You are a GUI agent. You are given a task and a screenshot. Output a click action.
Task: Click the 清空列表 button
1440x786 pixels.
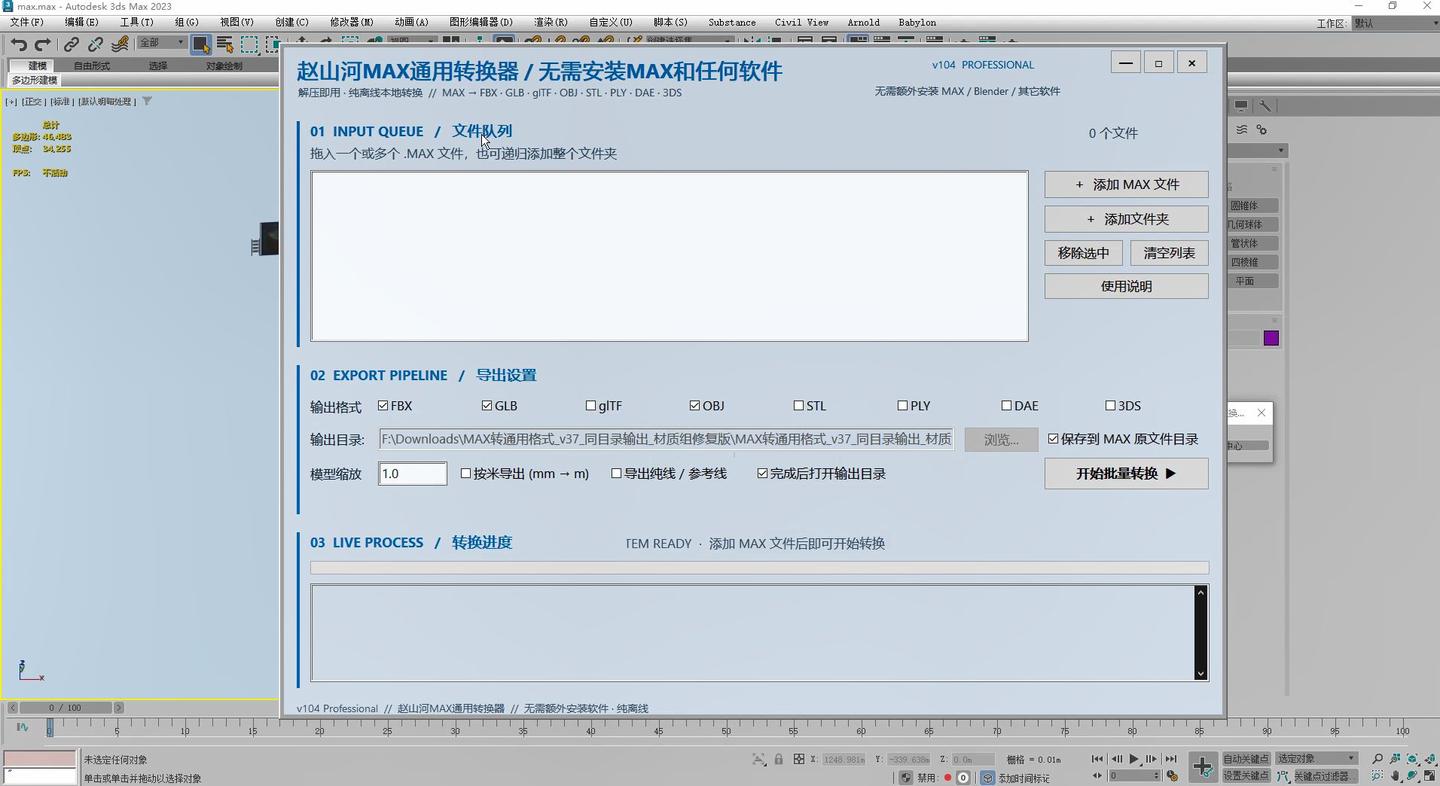pos(1169,253)
